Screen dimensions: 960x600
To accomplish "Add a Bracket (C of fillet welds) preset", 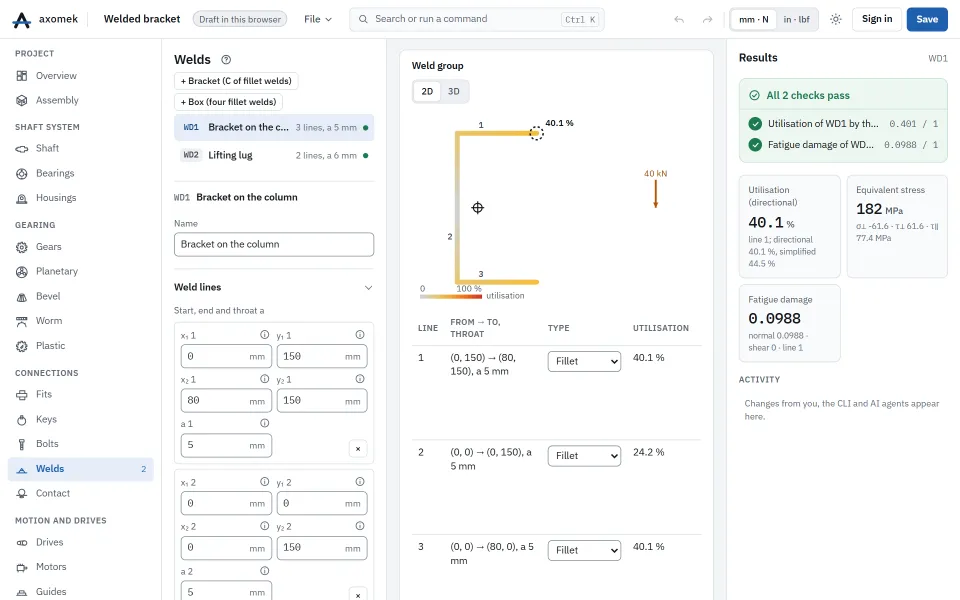I will tap(236, 81).
